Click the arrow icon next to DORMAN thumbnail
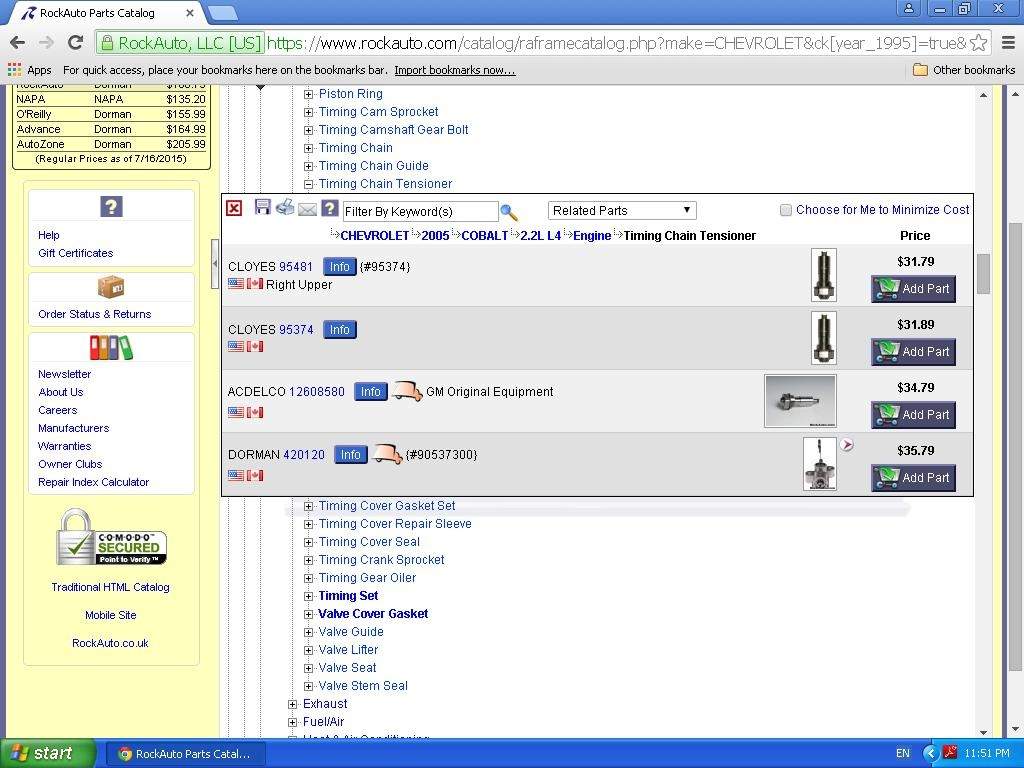The image size is (1024, 768). tap(847, 445)
